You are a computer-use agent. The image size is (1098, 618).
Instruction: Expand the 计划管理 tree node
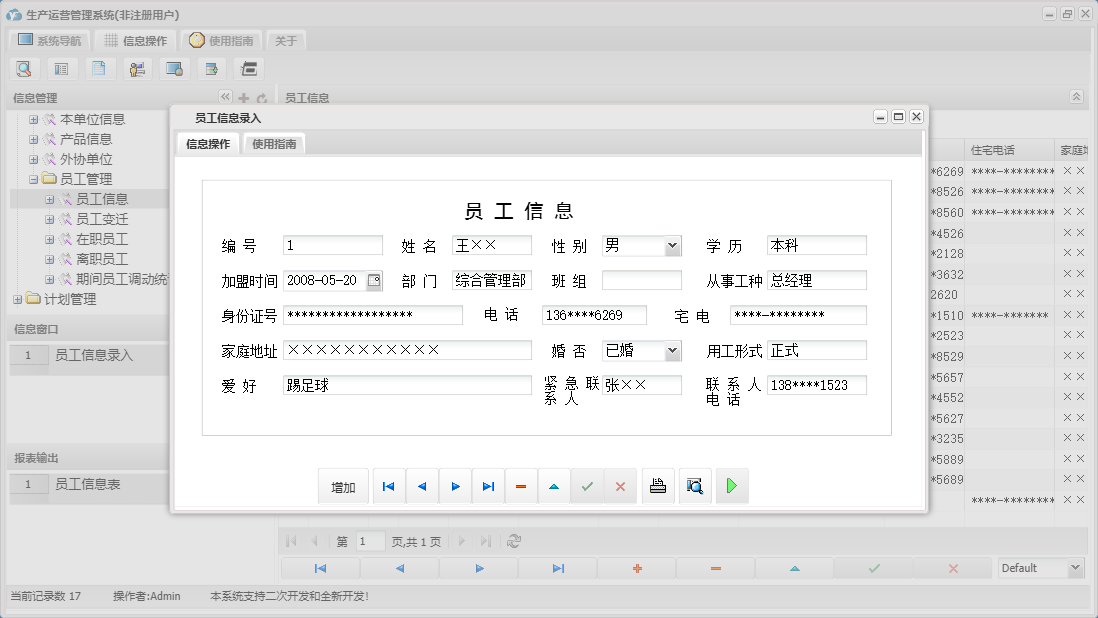pos(20,298)
